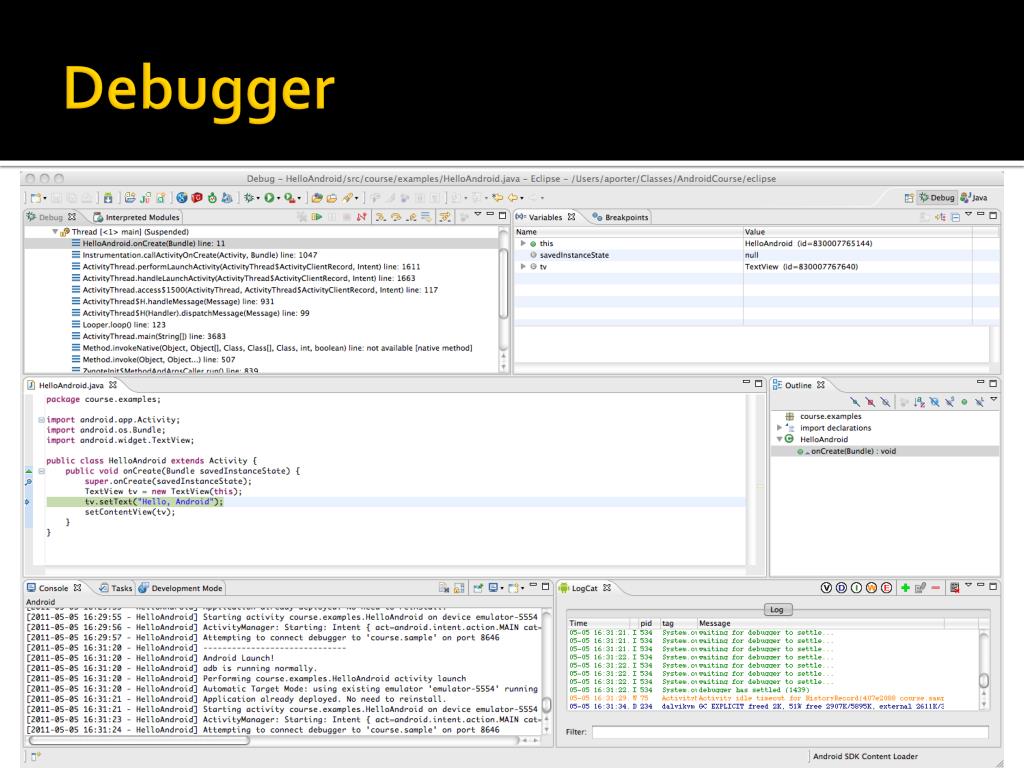Toggle the Debug (D) log level filter
1024x768 pixels.
841,588
